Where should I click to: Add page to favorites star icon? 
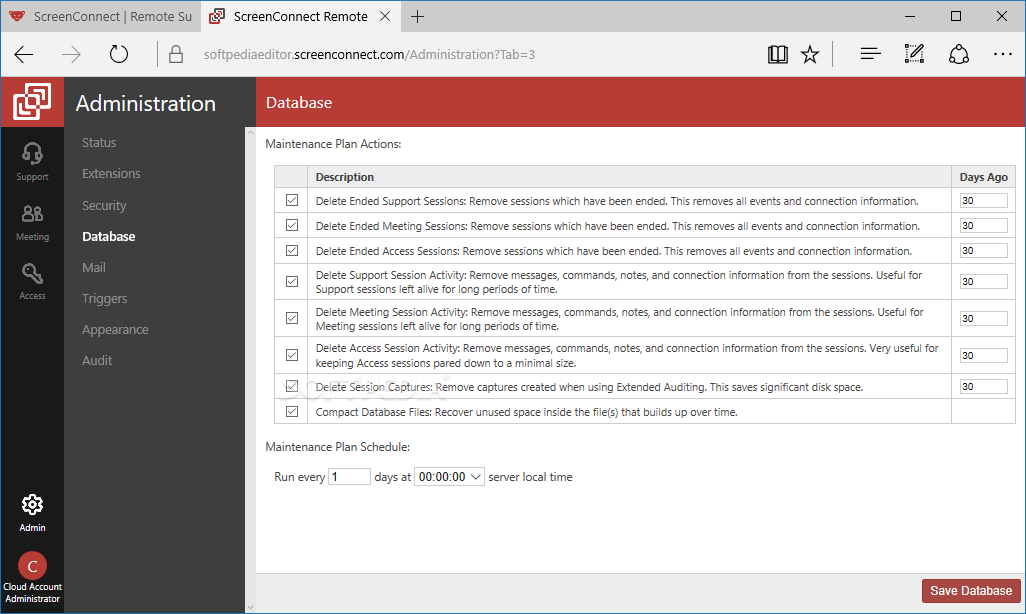[x=810, y=54]
